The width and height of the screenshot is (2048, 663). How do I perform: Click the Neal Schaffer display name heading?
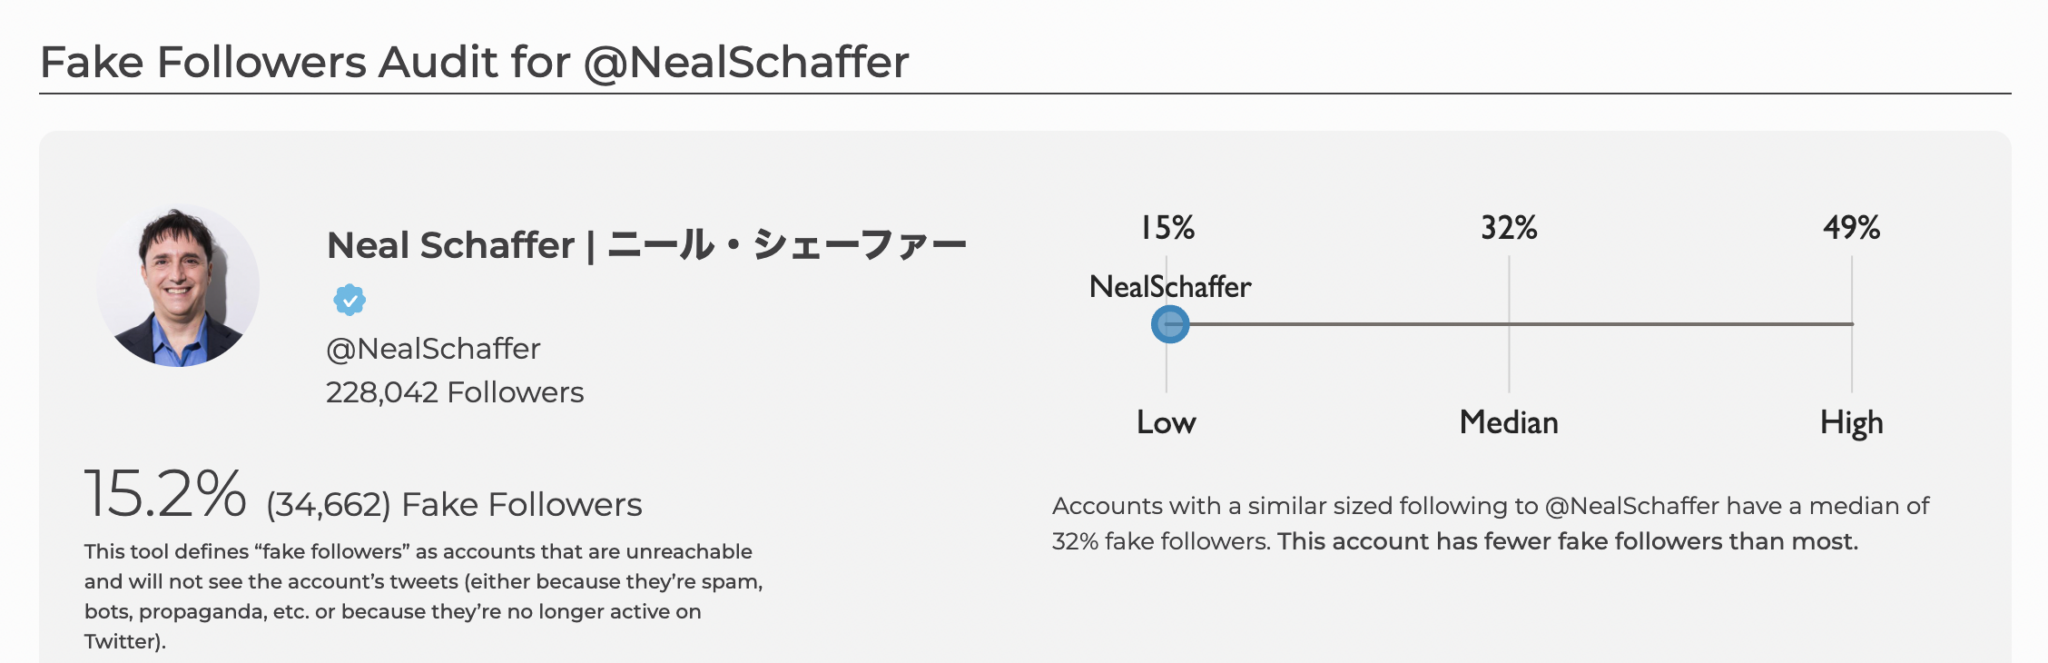coord(646,245)
